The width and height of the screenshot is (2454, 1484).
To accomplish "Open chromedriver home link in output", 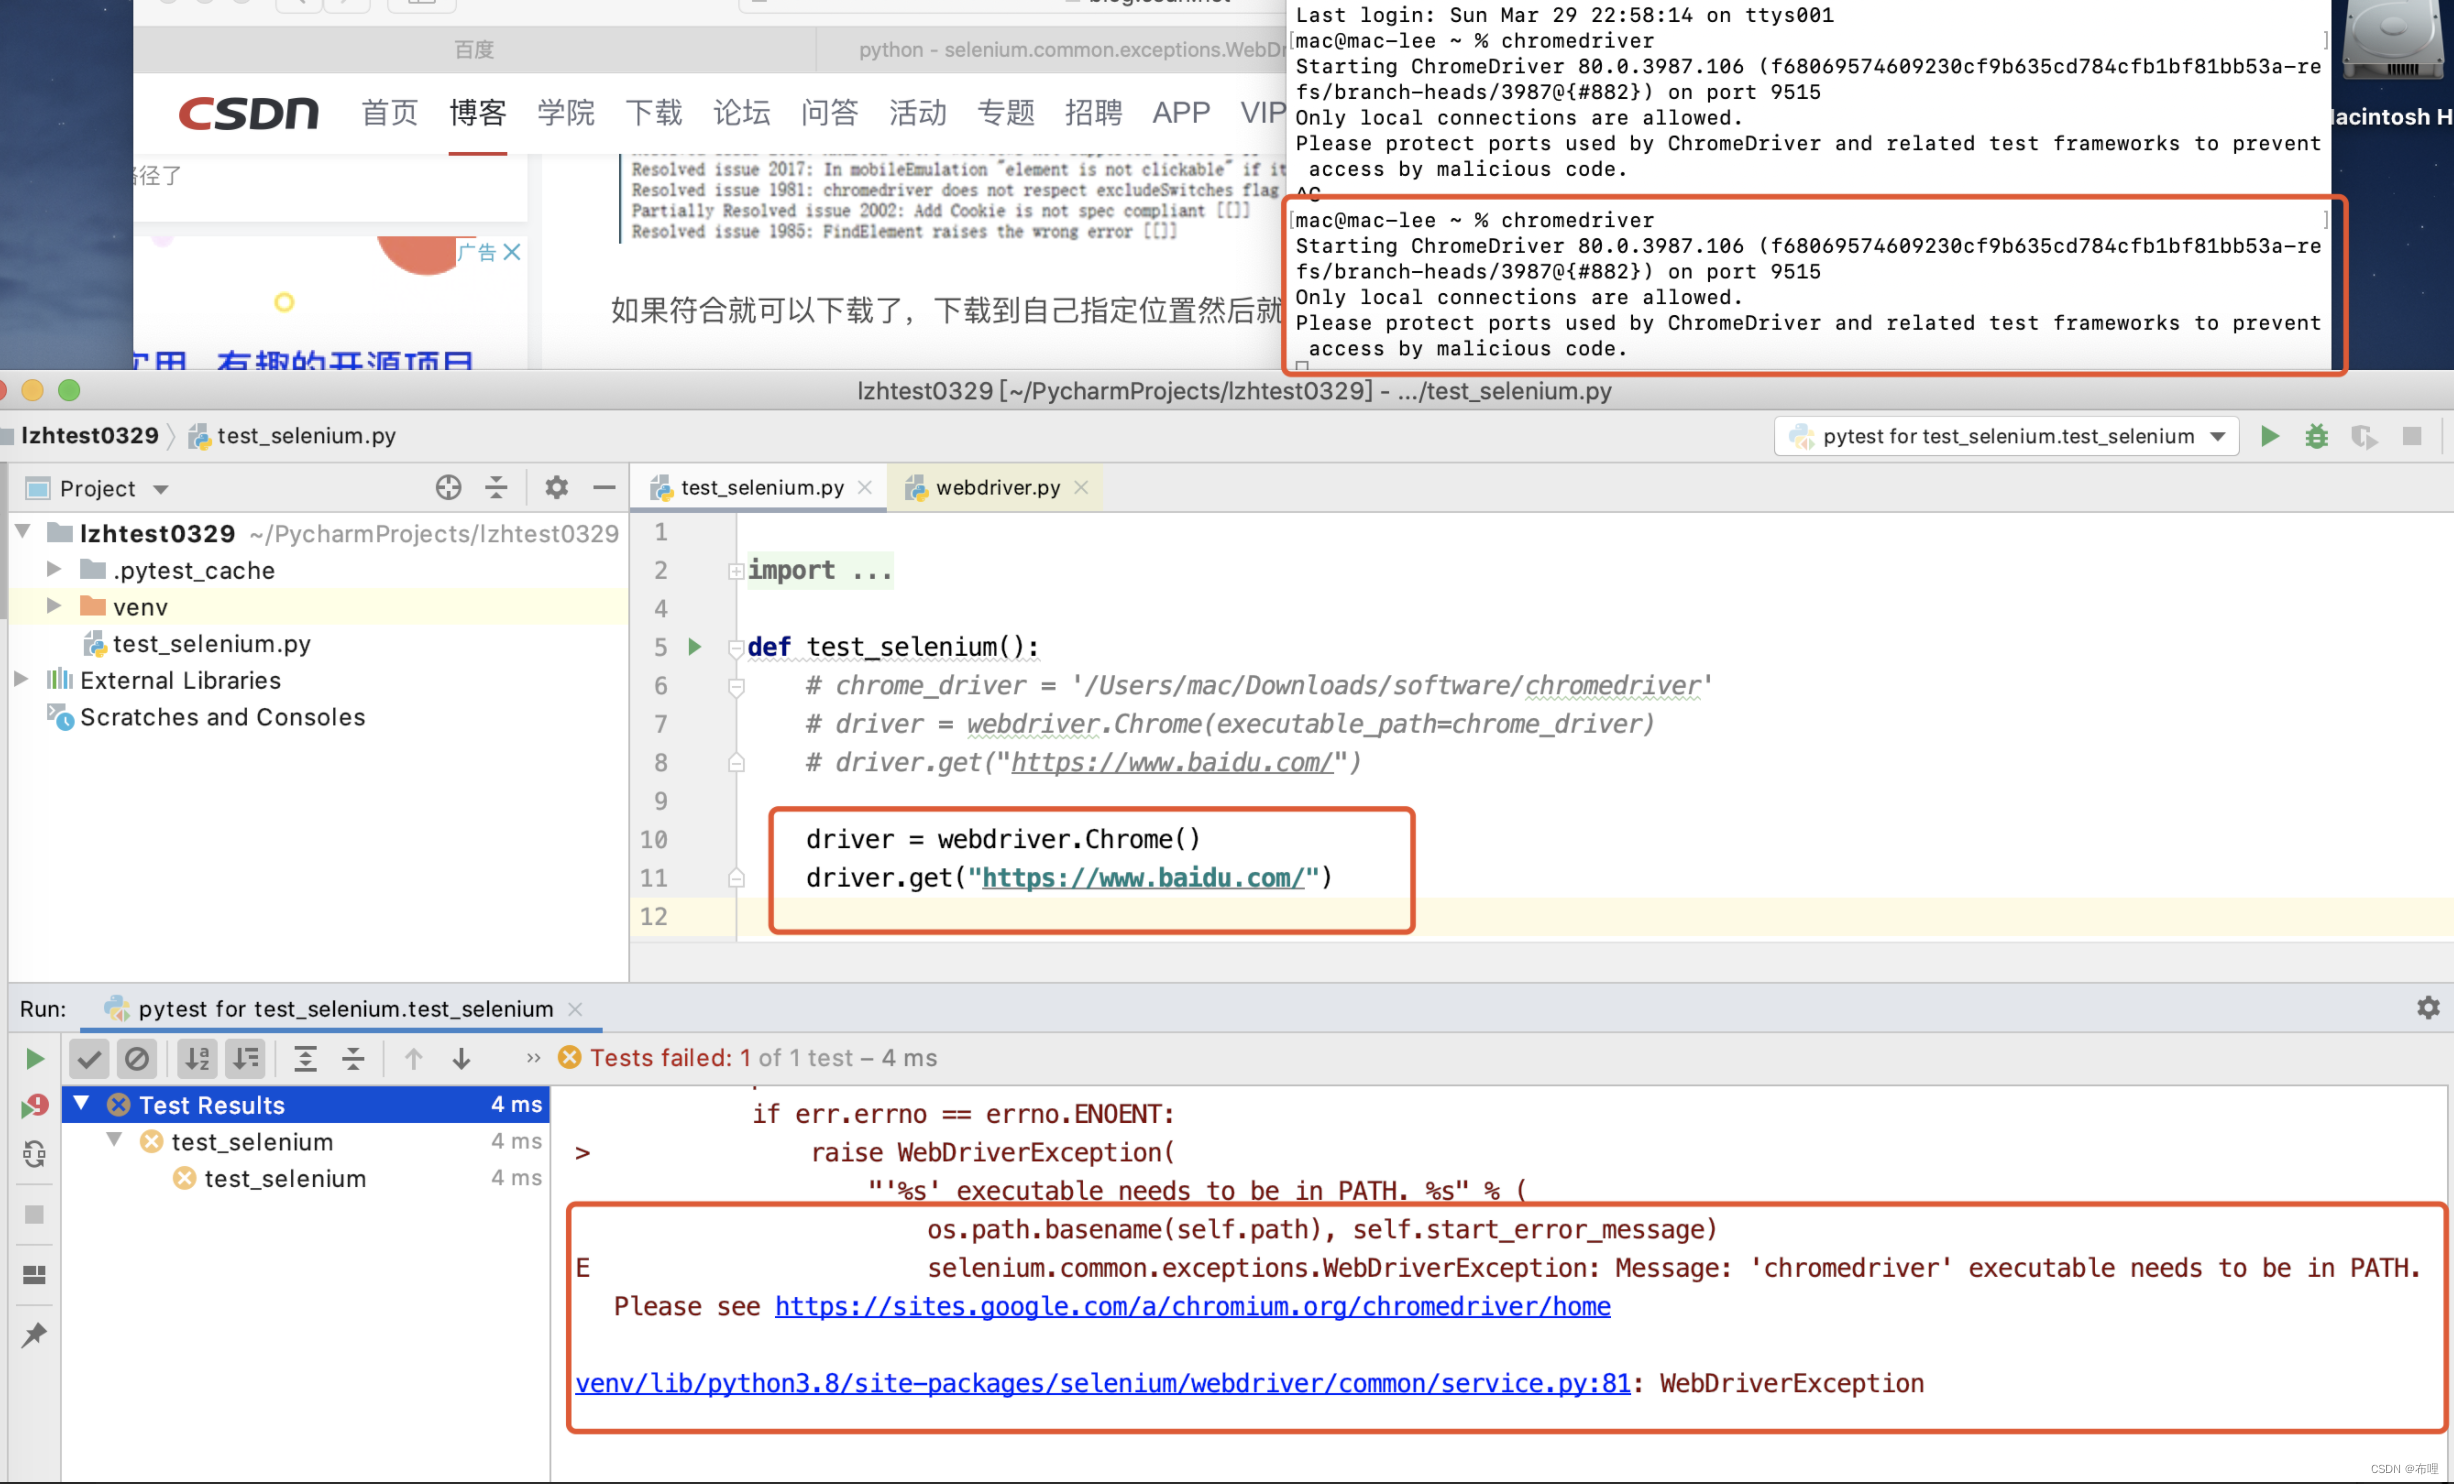I will click(1192, 1306).
